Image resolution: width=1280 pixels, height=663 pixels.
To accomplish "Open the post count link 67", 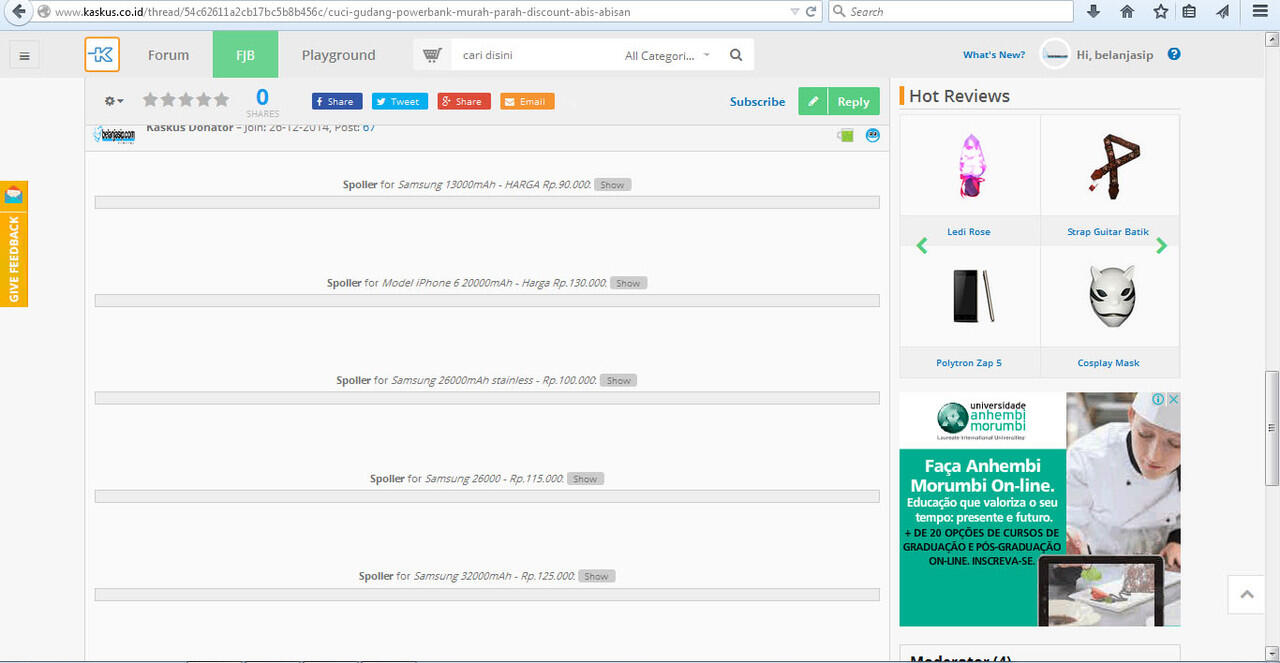I will [369, 128].
